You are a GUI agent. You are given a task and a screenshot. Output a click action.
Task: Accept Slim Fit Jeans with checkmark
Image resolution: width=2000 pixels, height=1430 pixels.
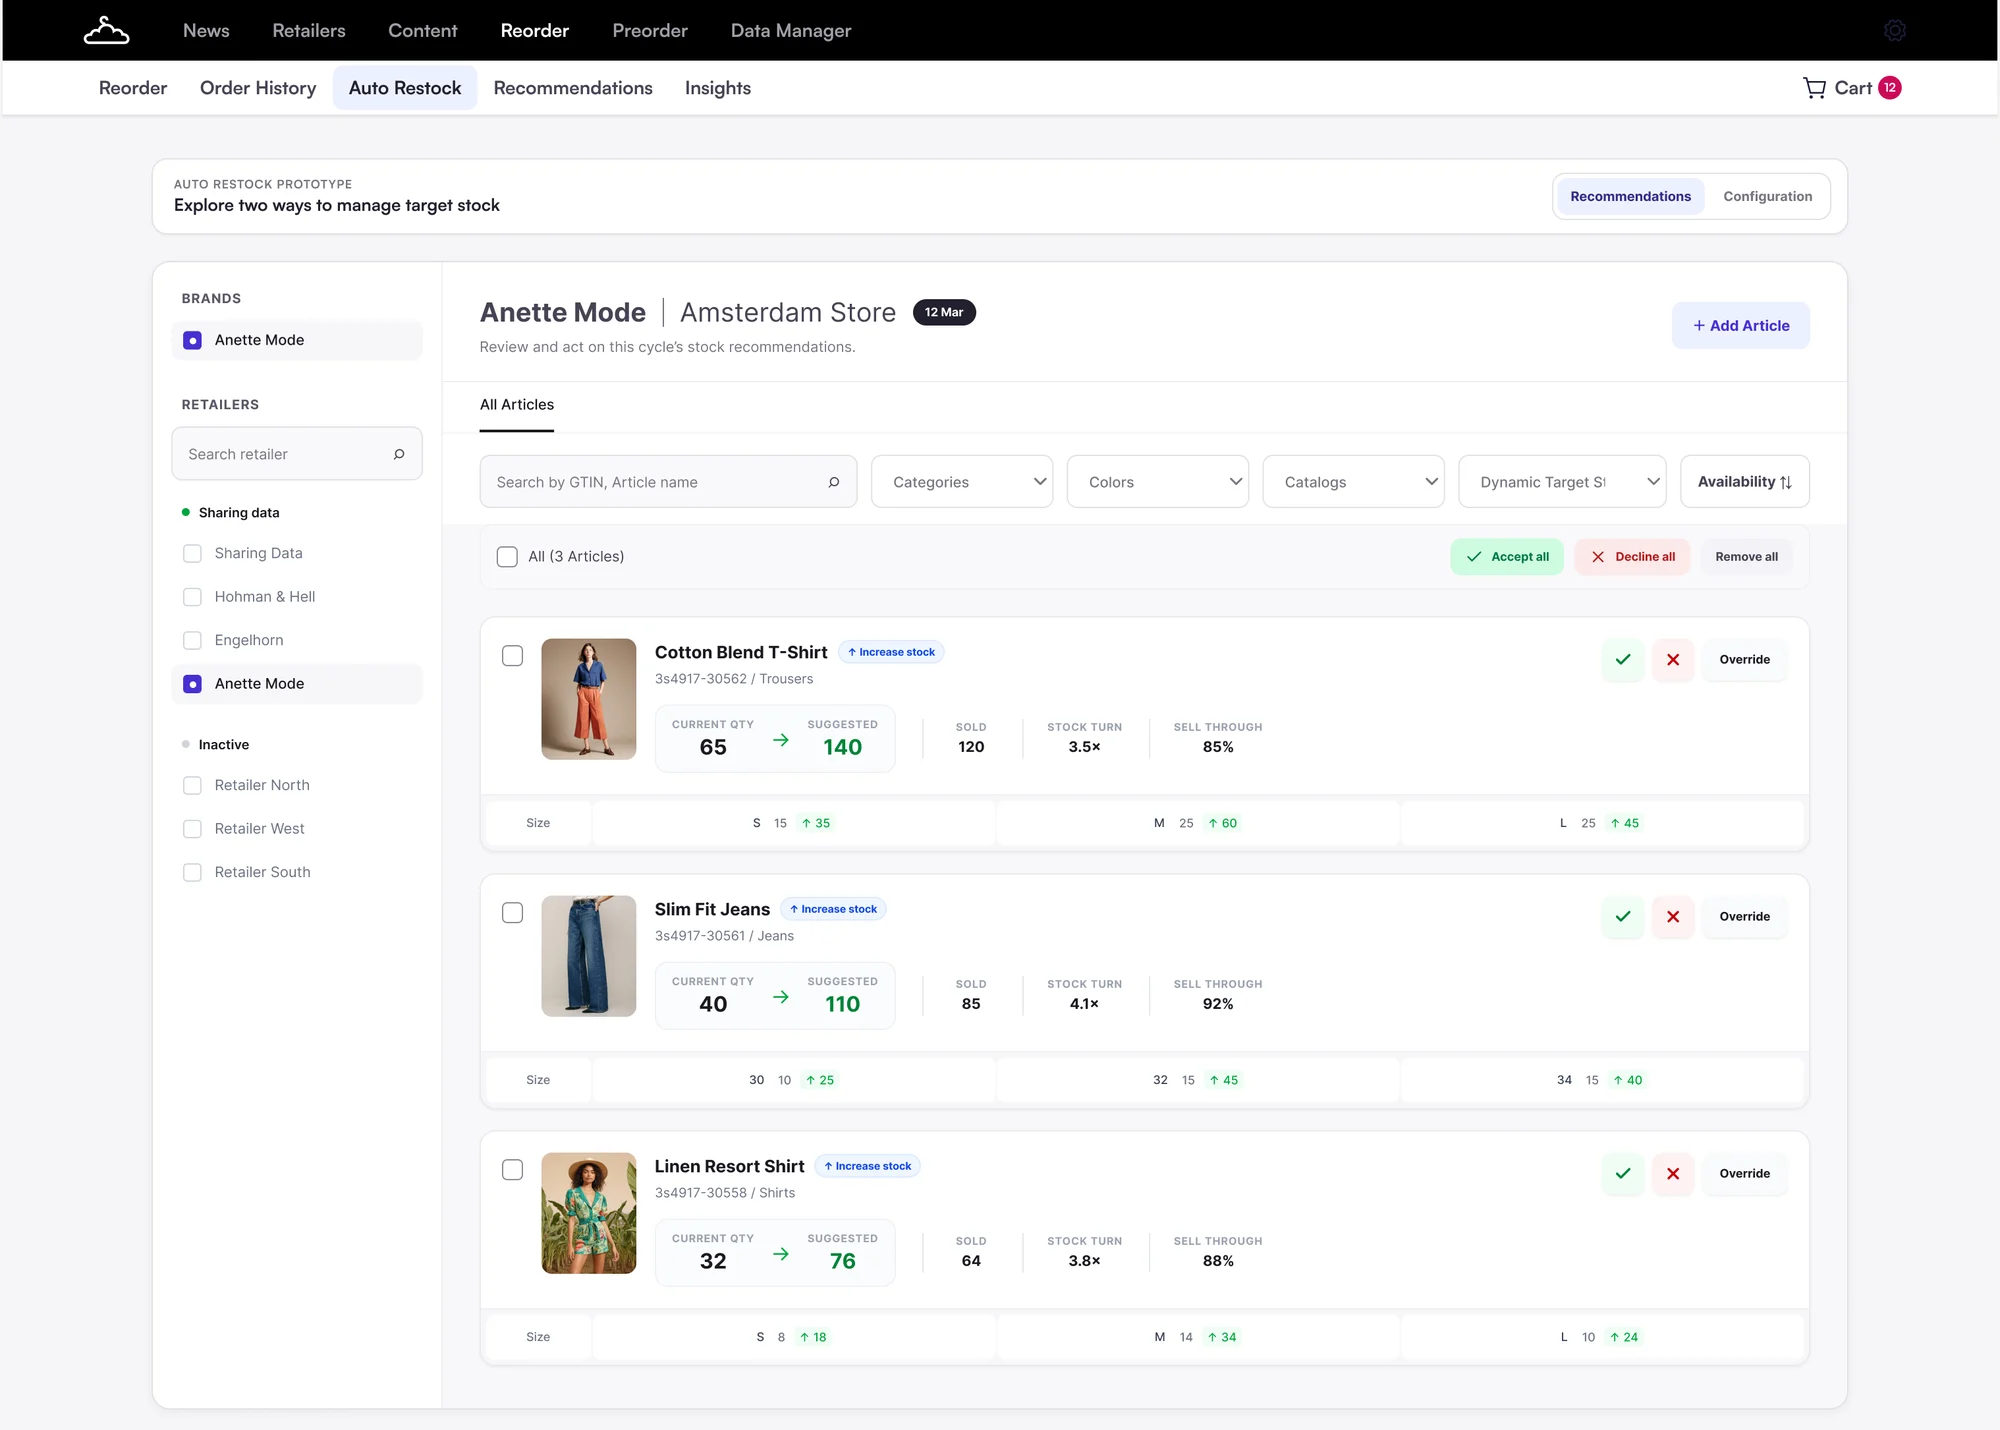(1623, 917)
